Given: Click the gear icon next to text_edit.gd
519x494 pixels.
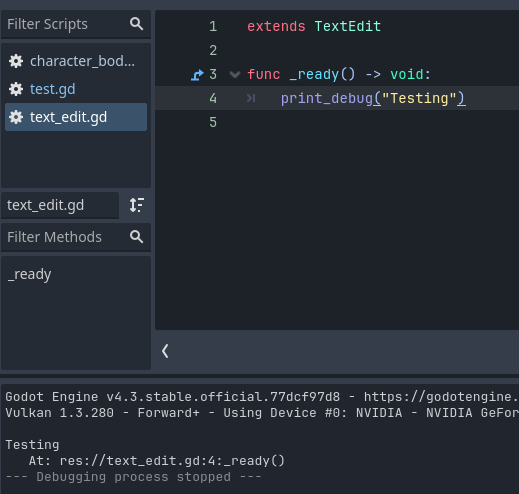Looking at the screenshot, I should click(16, 117).
